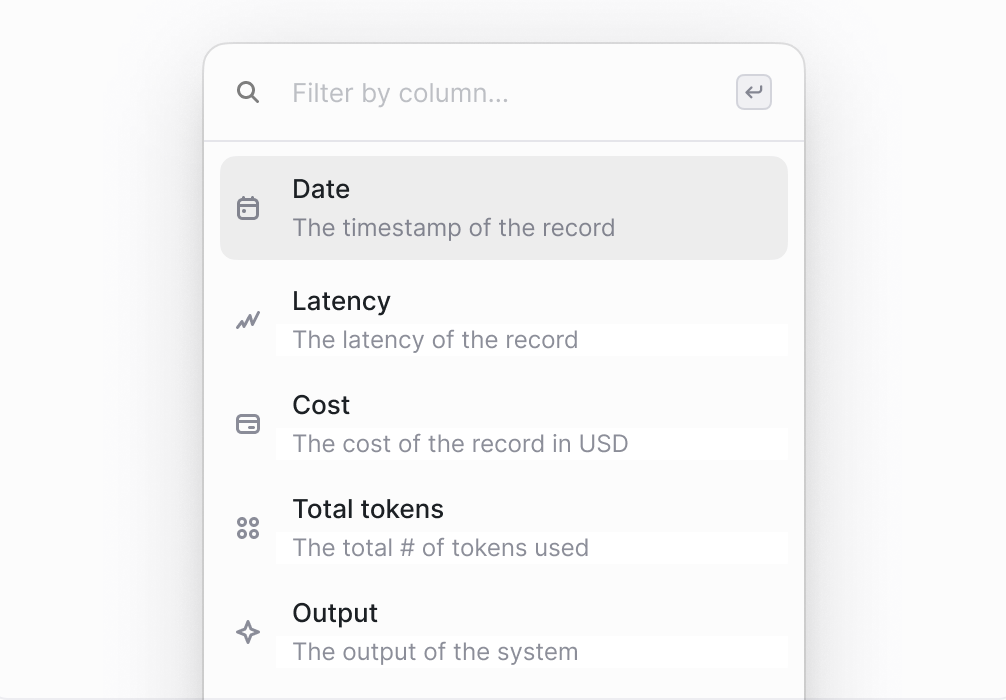Click the magnifying glass search icon
This screenshot has width=1006, height=700.
[x=248, y=92]
